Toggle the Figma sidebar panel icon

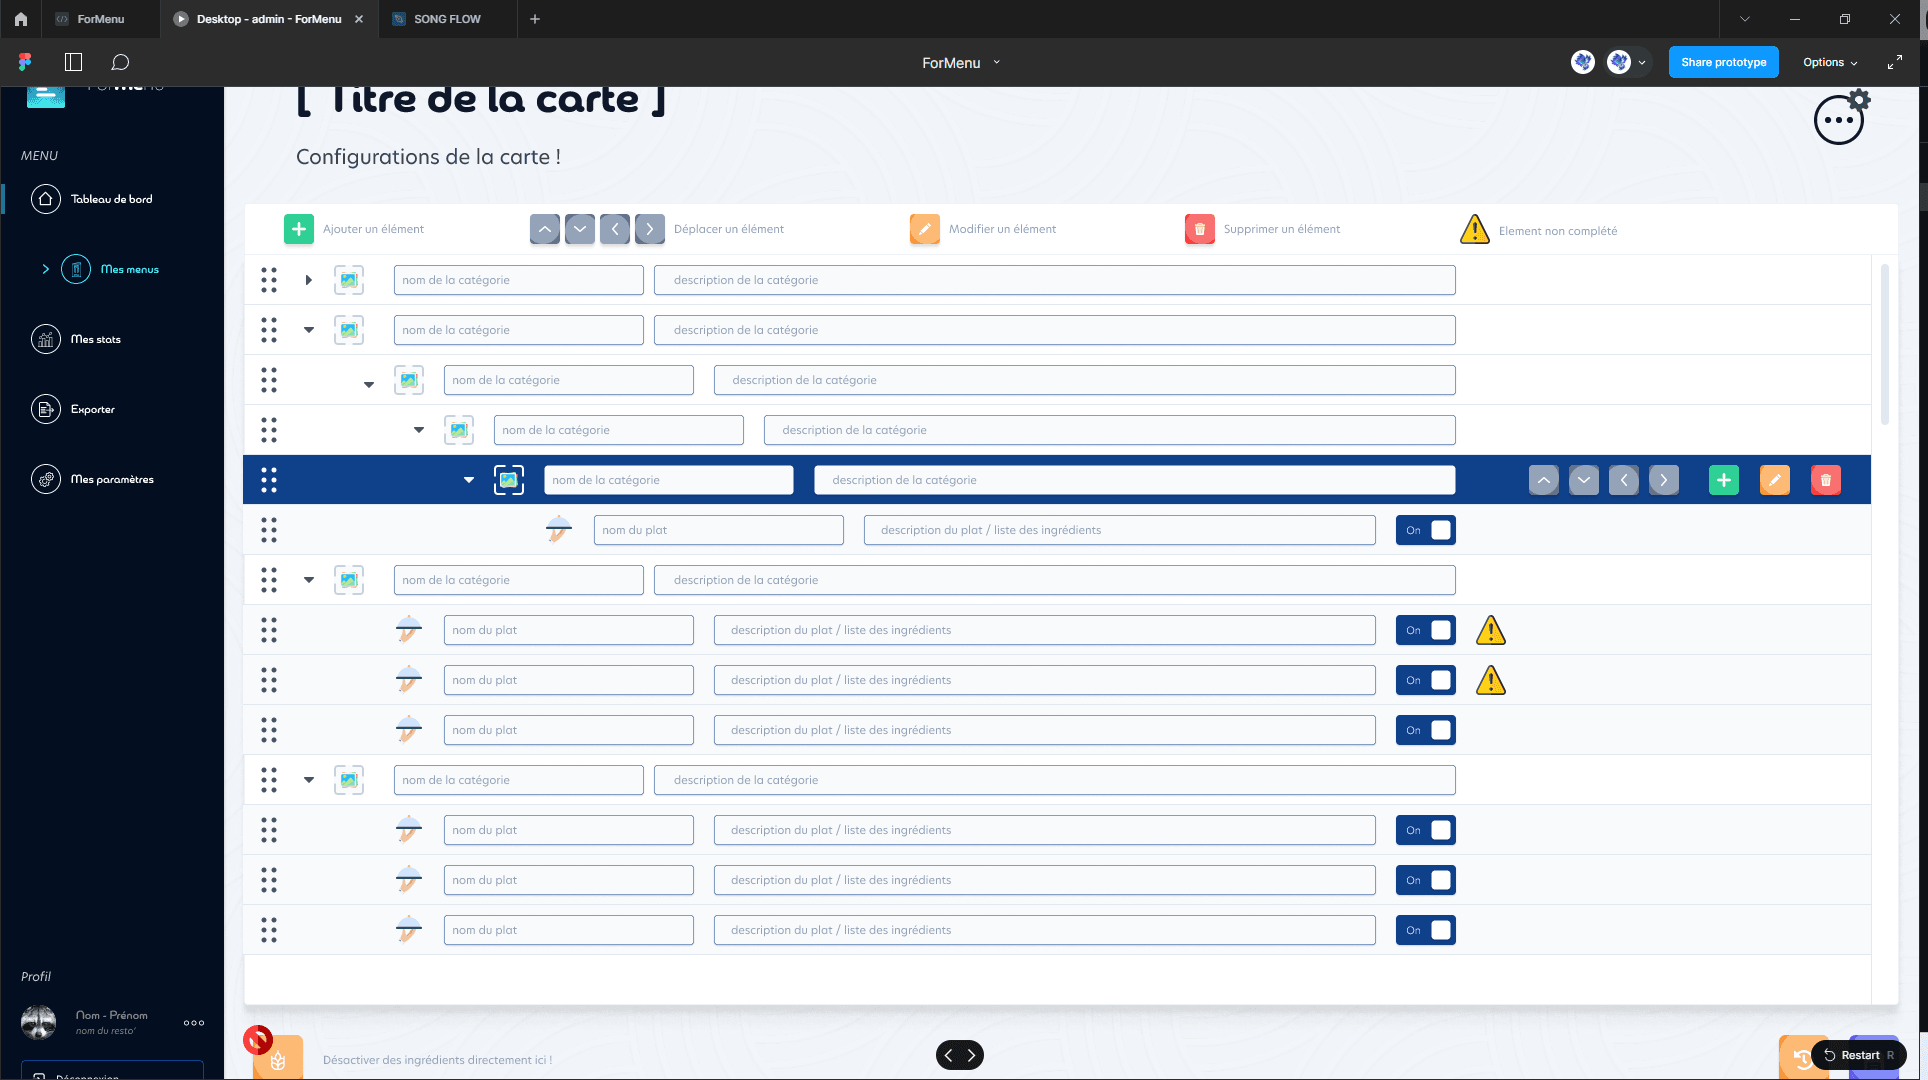(x=73, y=62)
